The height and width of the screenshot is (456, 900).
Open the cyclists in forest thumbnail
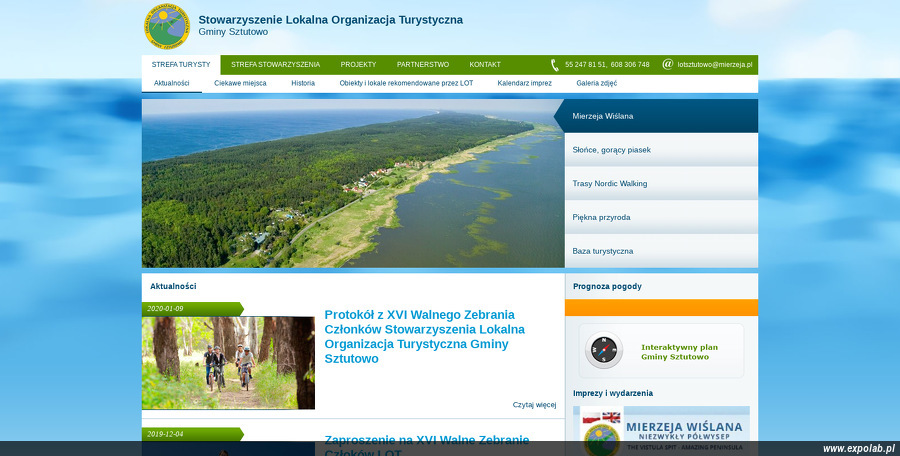coord(228,362)
